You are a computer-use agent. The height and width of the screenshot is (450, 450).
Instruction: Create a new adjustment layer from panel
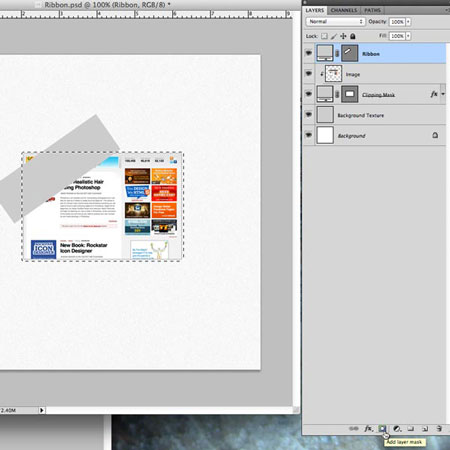pos(397,429)
